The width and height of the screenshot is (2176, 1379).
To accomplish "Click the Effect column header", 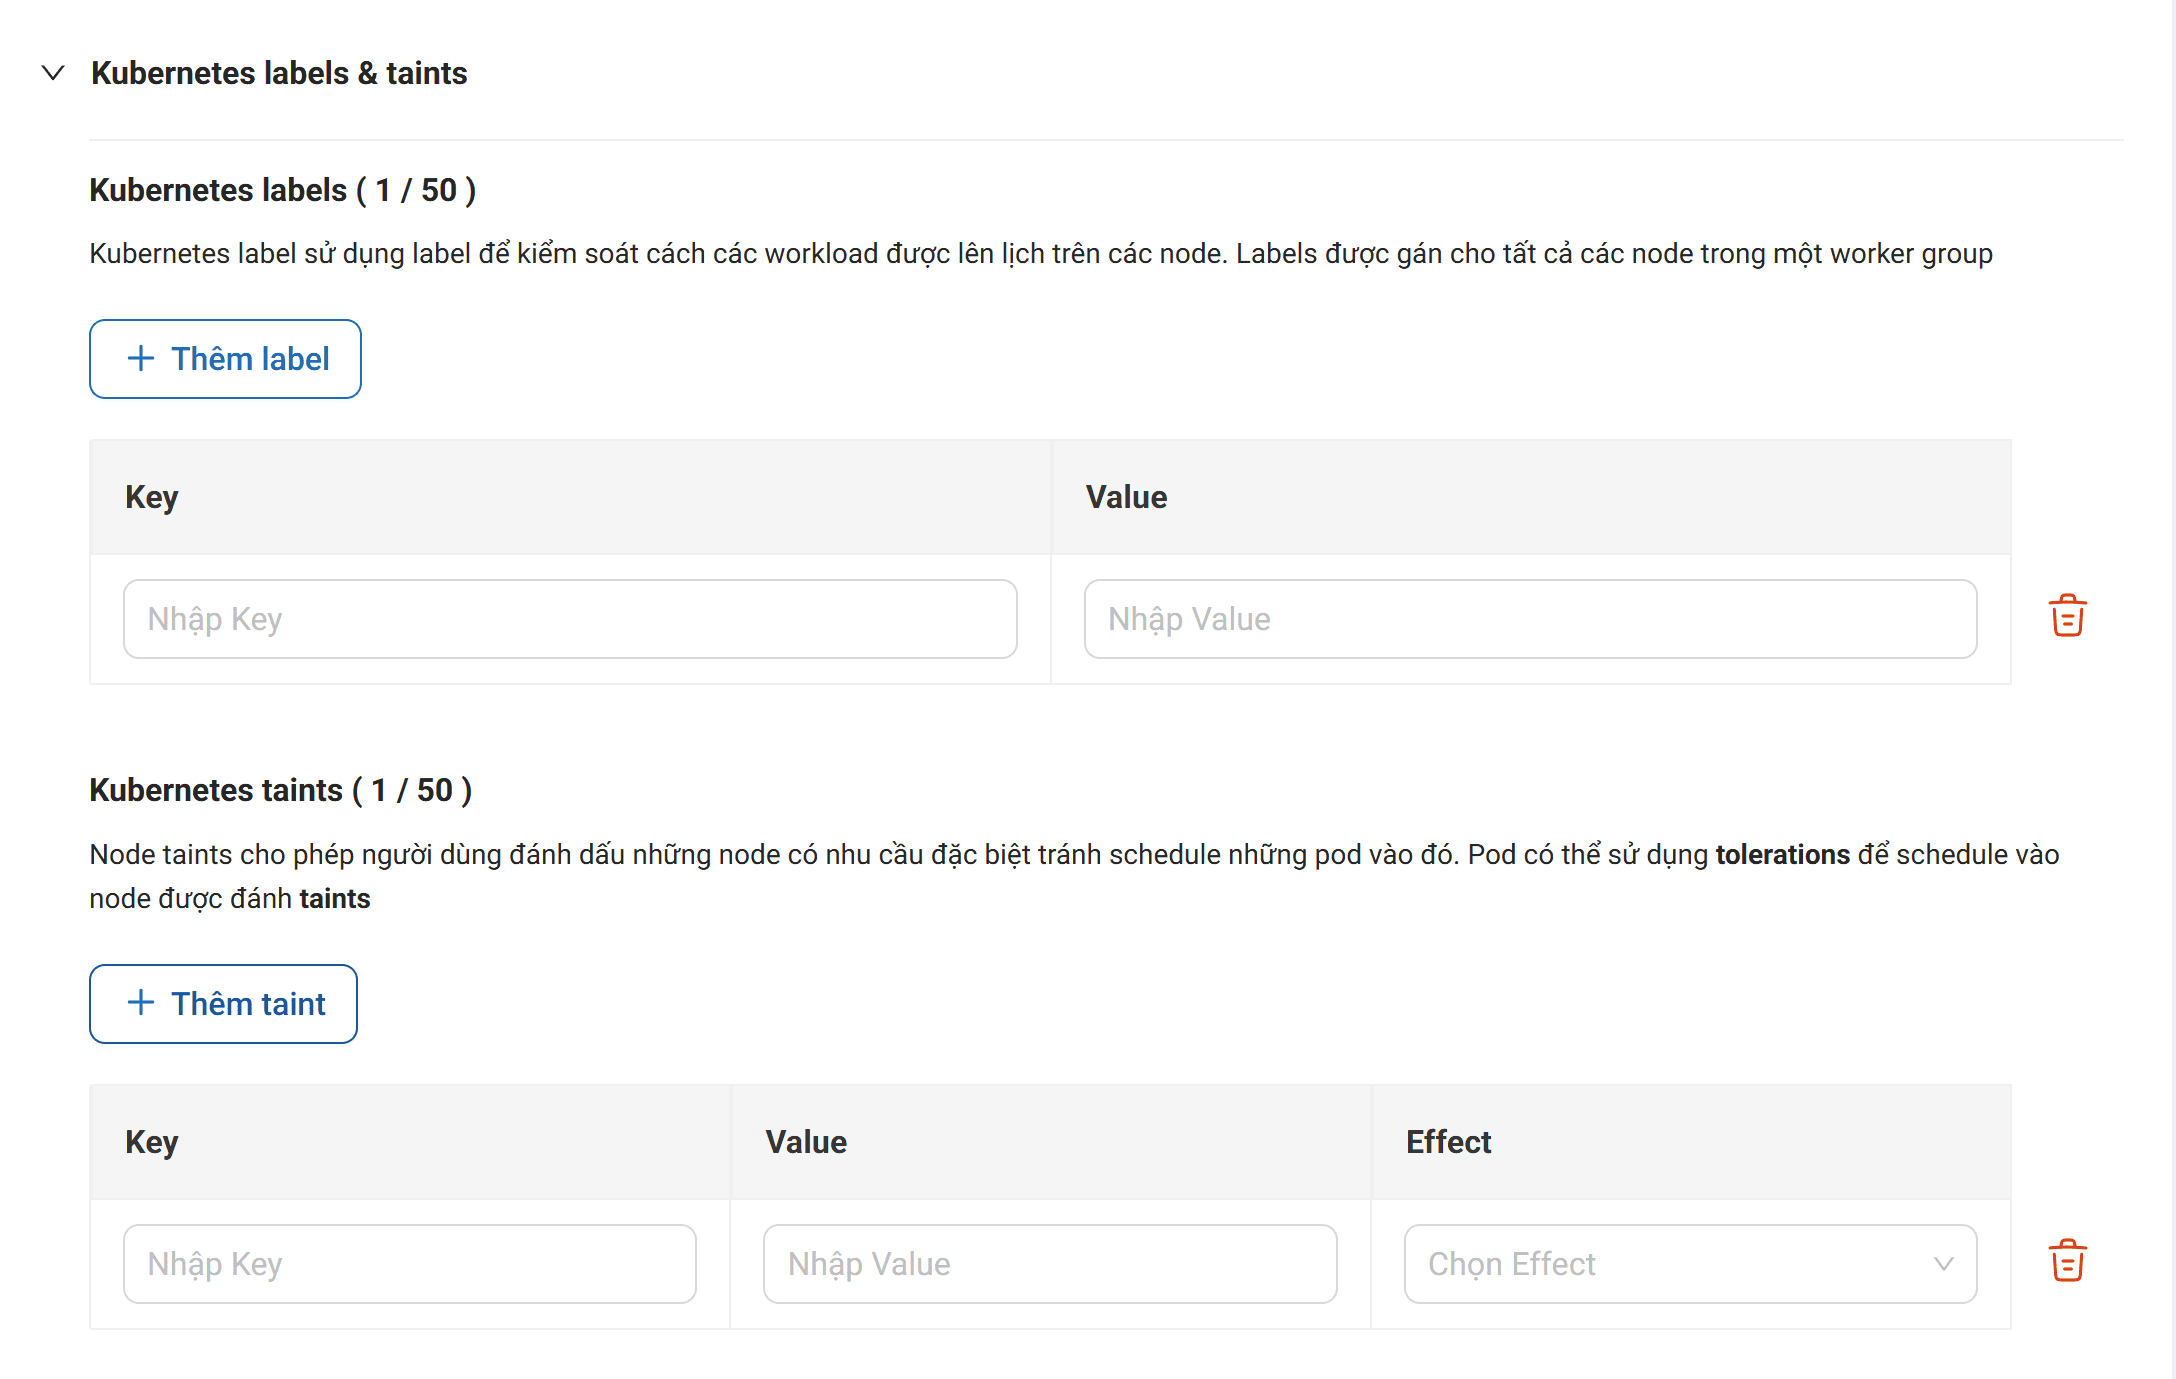I will pyautogui.click(x=1448, y=1142).
